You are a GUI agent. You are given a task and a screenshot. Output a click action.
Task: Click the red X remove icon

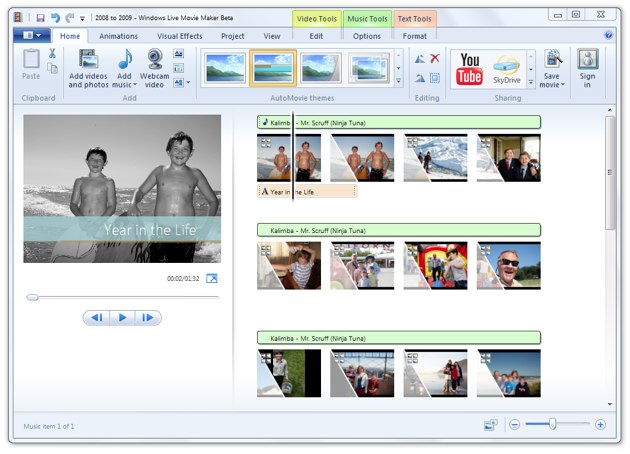tap(435, 59)
